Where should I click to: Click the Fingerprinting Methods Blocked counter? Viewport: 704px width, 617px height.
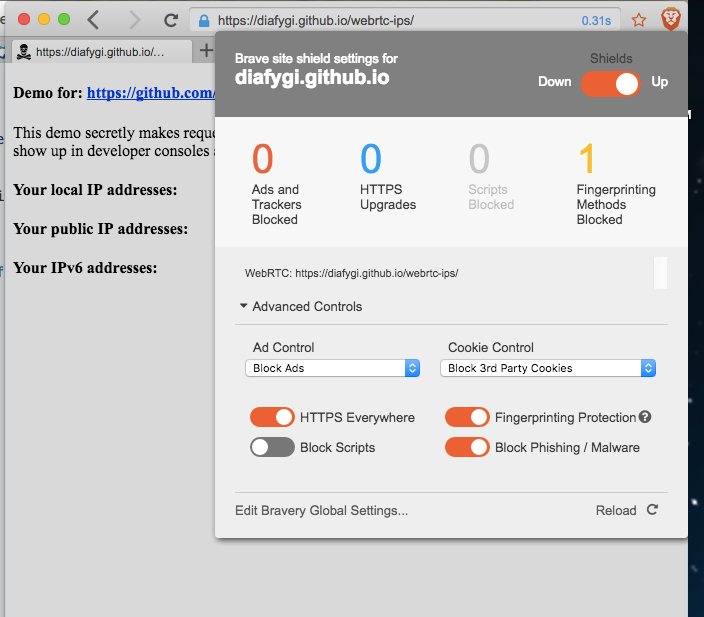coord(616,183)
